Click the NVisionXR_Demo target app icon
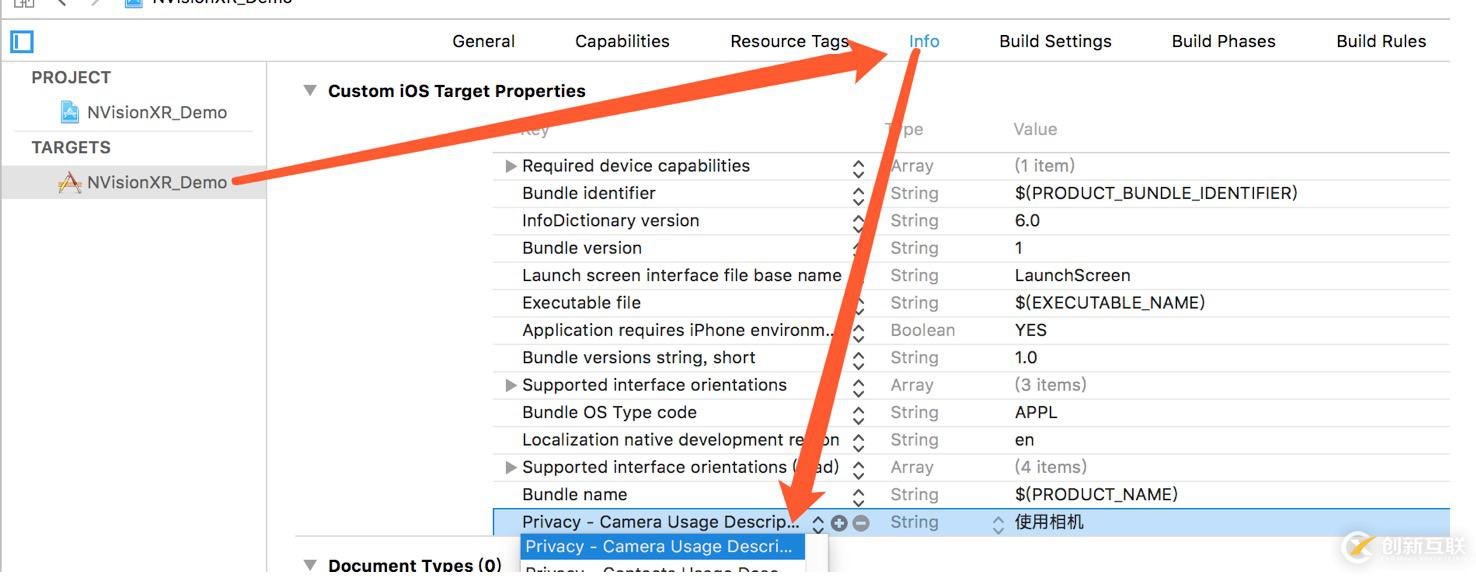The width and height of the screenshot is (1476, 576). (69, 182)
